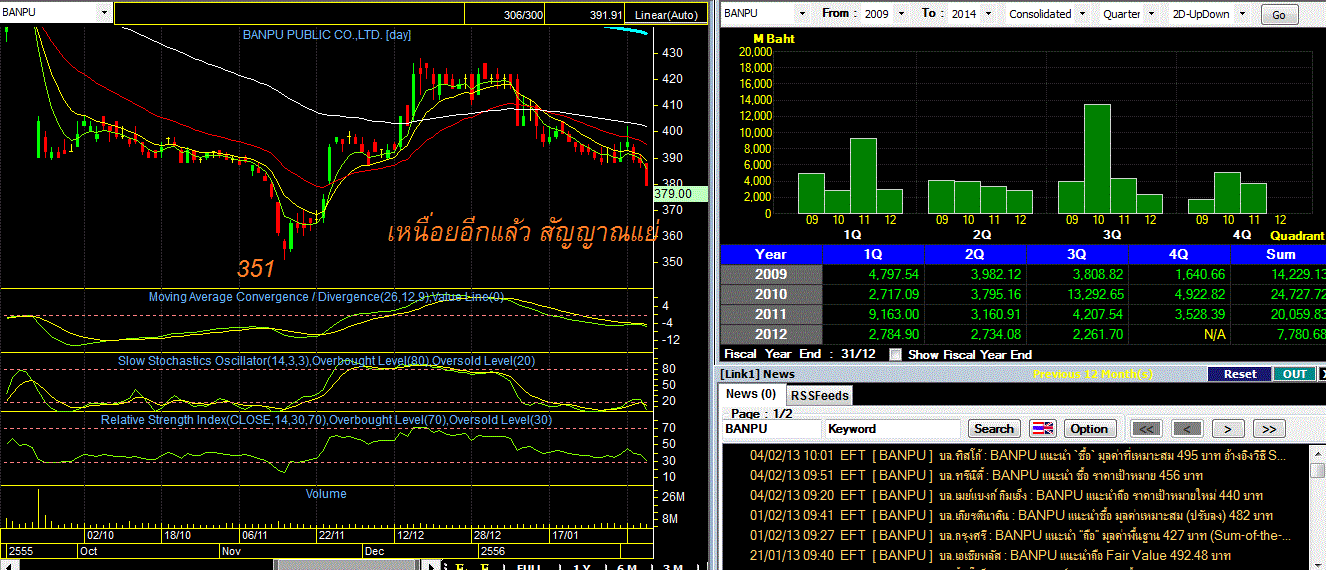Viewport: 1326px width, 570px height.
Task: Switch to the News (0) tab
Action: 751,395
